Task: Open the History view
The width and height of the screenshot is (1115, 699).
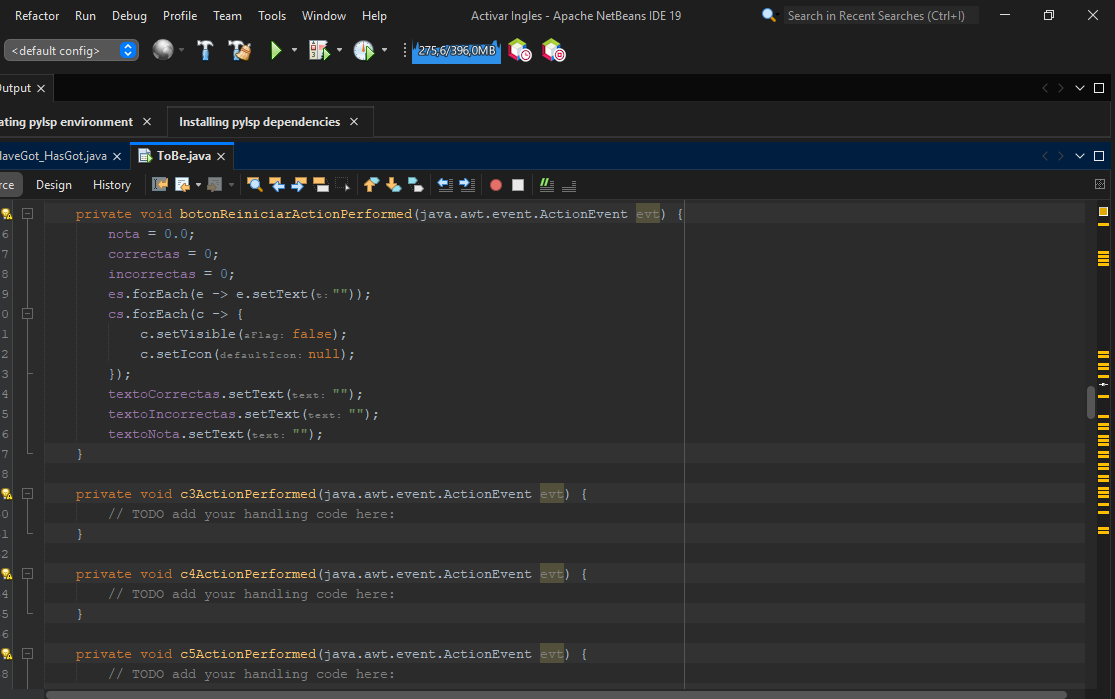Action: pos(112,185)
